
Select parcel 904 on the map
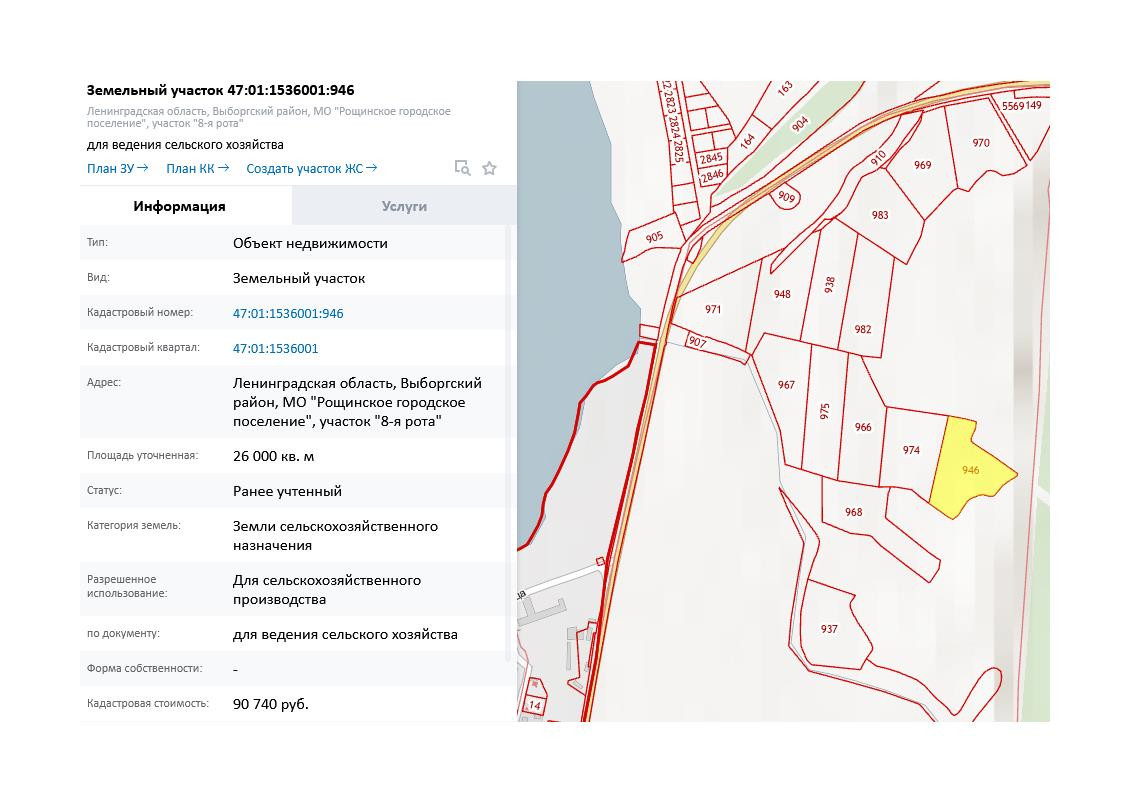799,124
